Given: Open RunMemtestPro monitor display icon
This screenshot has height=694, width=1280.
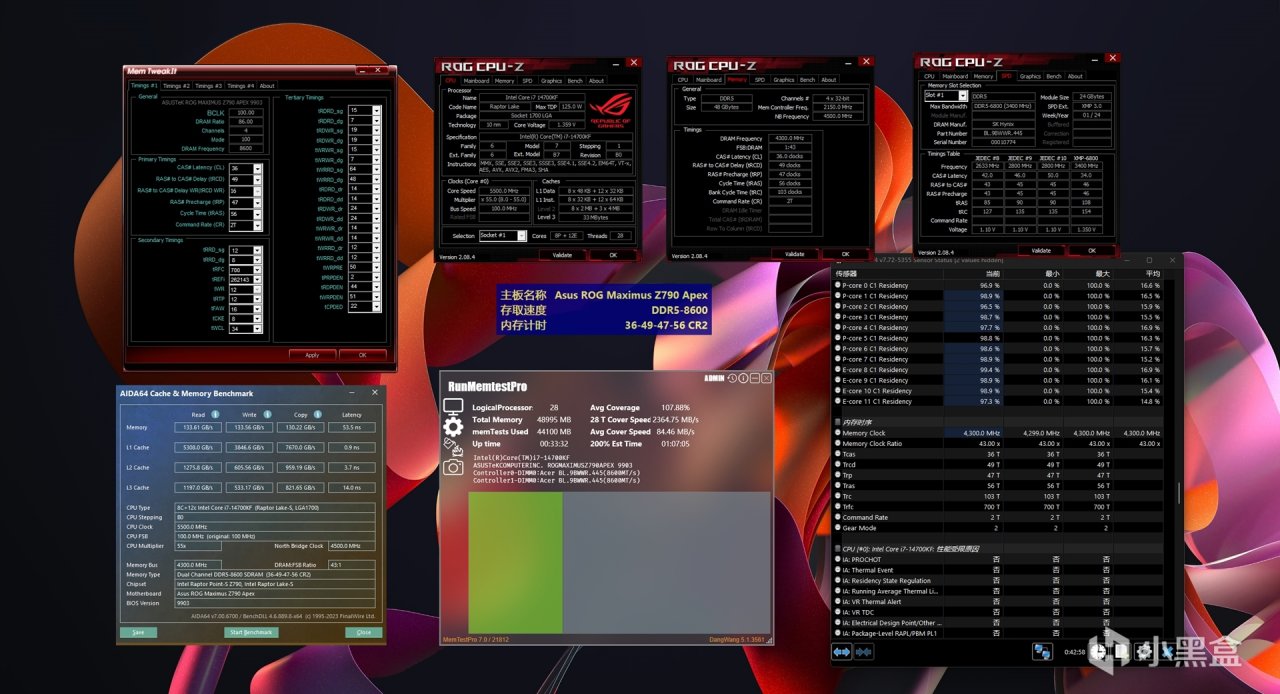Looking at the screenshot, I should [x=453, y=408].
